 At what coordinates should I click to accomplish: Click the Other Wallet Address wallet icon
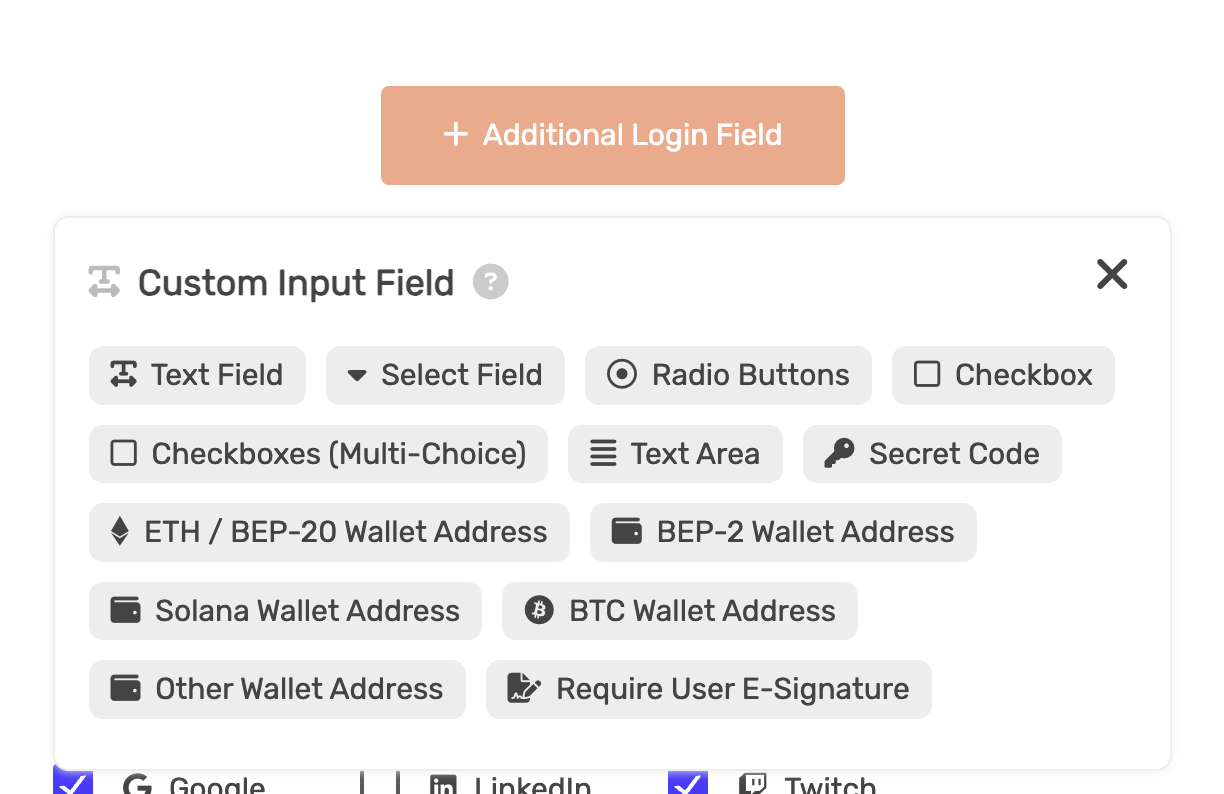[x=125, y=689]
